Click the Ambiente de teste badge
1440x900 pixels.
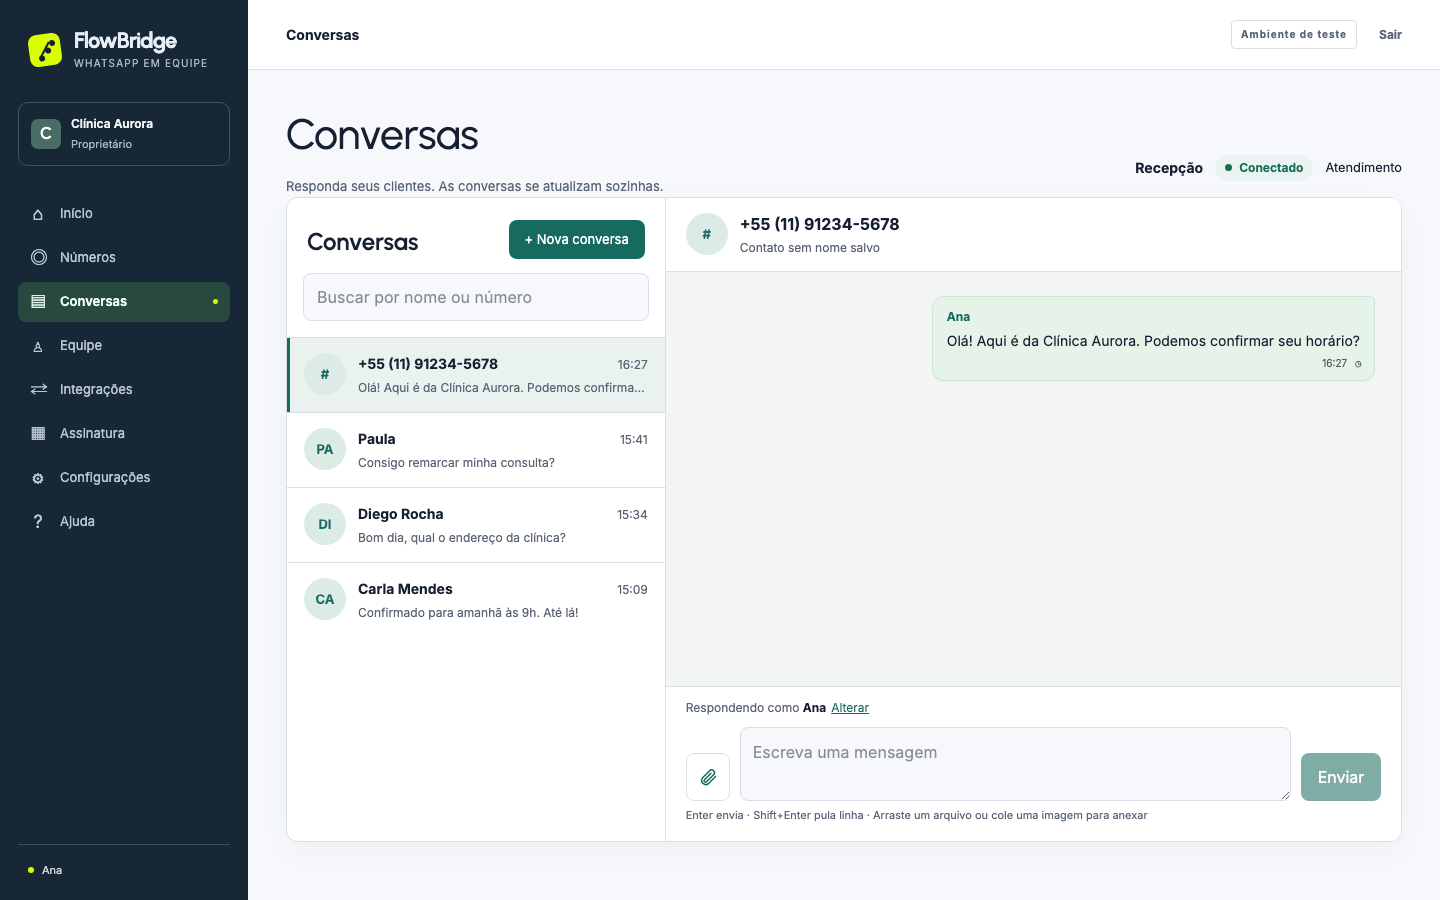(x=1294, y=34)
